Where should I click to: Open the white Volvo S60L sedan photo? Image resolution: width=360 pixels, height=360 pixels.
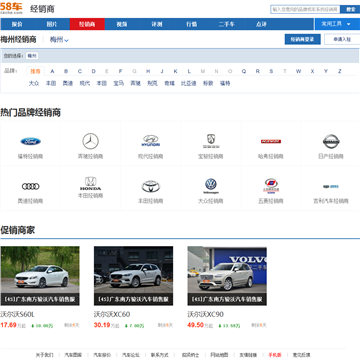click(x=40, y=276)
